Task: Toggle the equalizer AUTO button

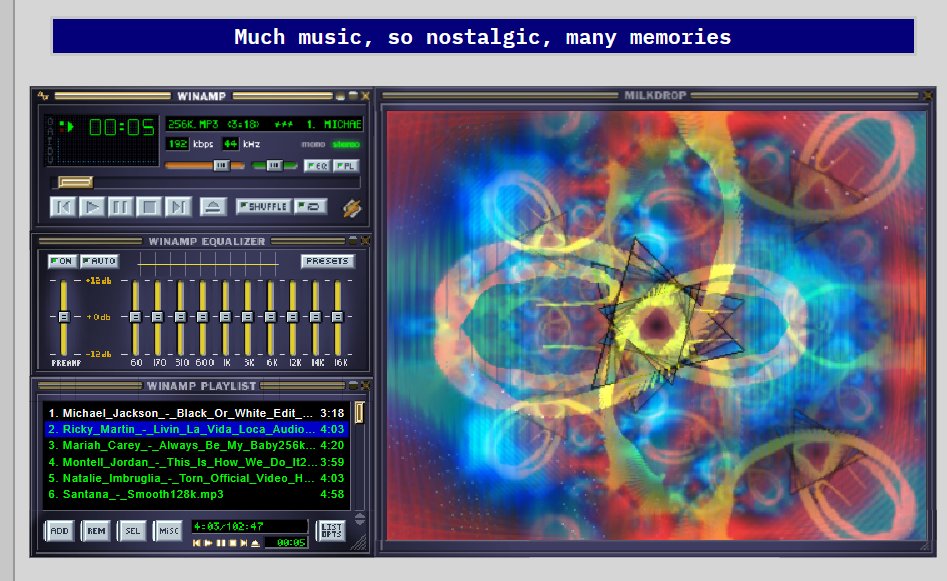Action: point(100,261)
